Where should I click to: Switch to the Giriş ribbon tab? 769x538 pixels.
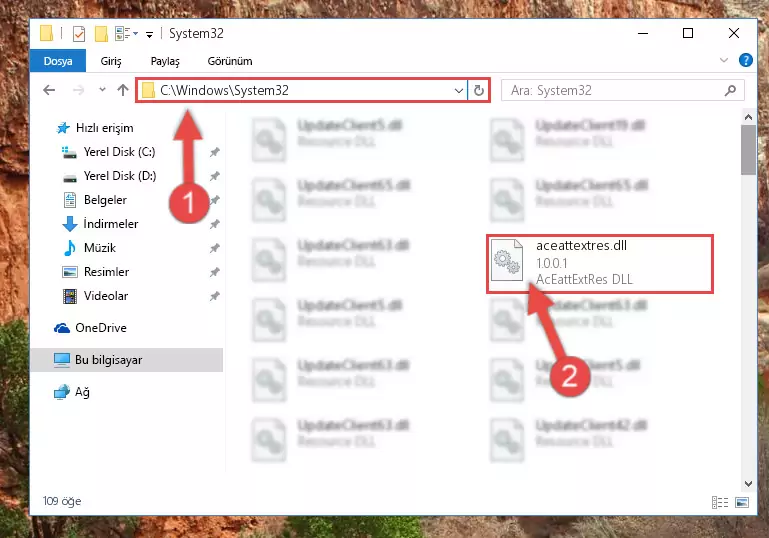click(111, 61)
